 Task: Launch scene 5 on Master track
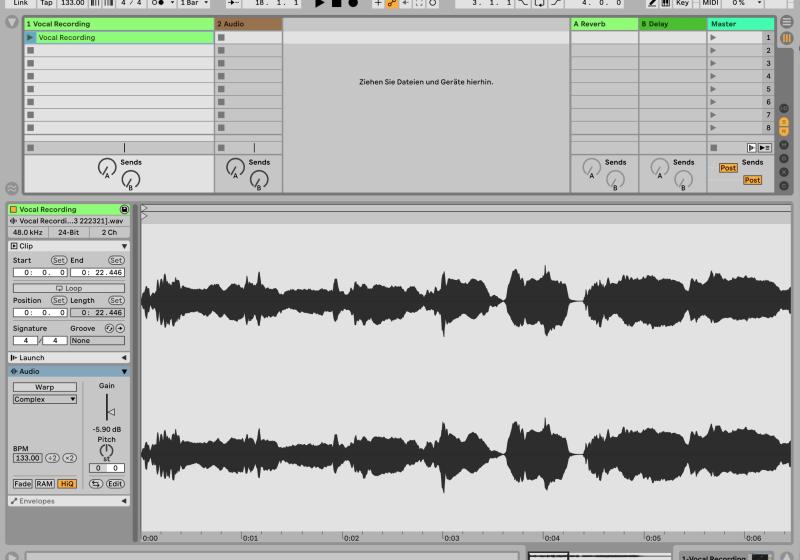pos(713,89)
